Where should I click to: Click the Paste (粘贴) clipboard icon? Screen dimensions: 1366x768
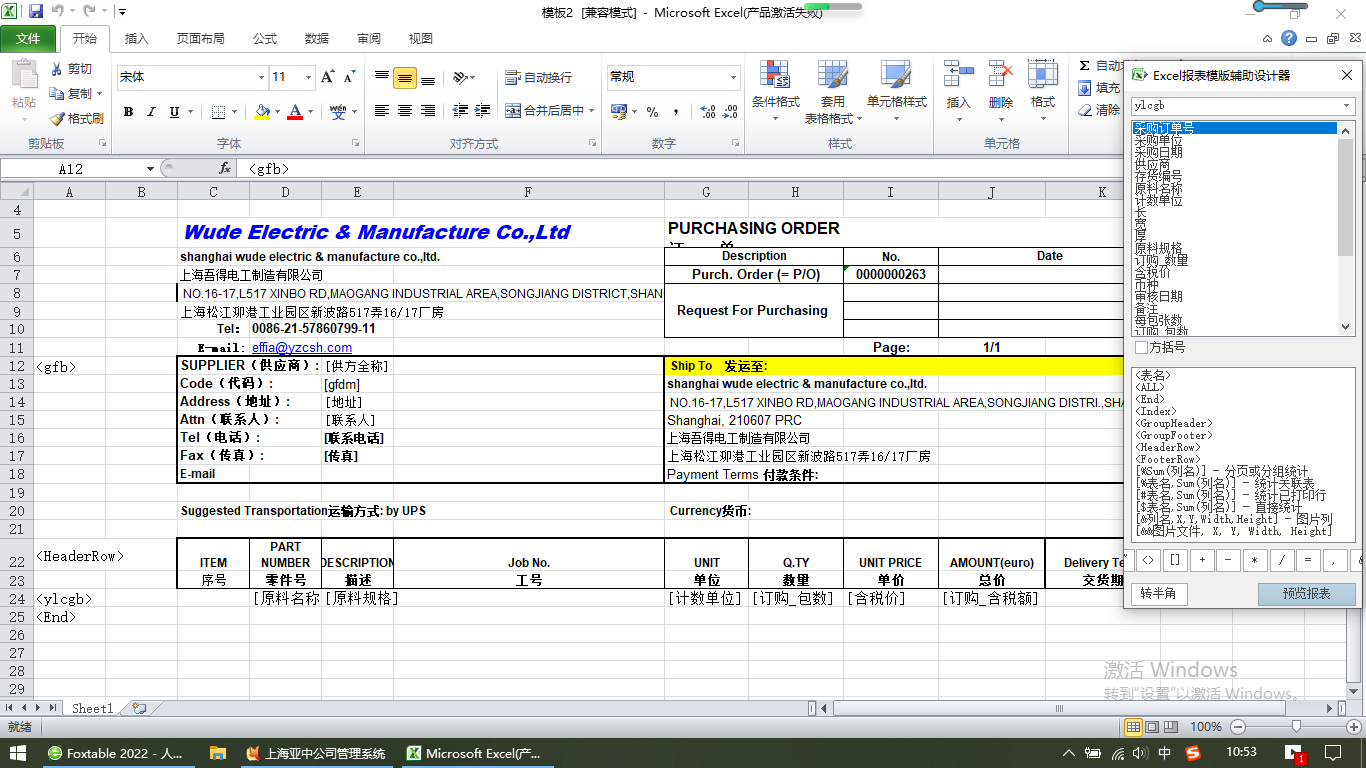point(23,76)
